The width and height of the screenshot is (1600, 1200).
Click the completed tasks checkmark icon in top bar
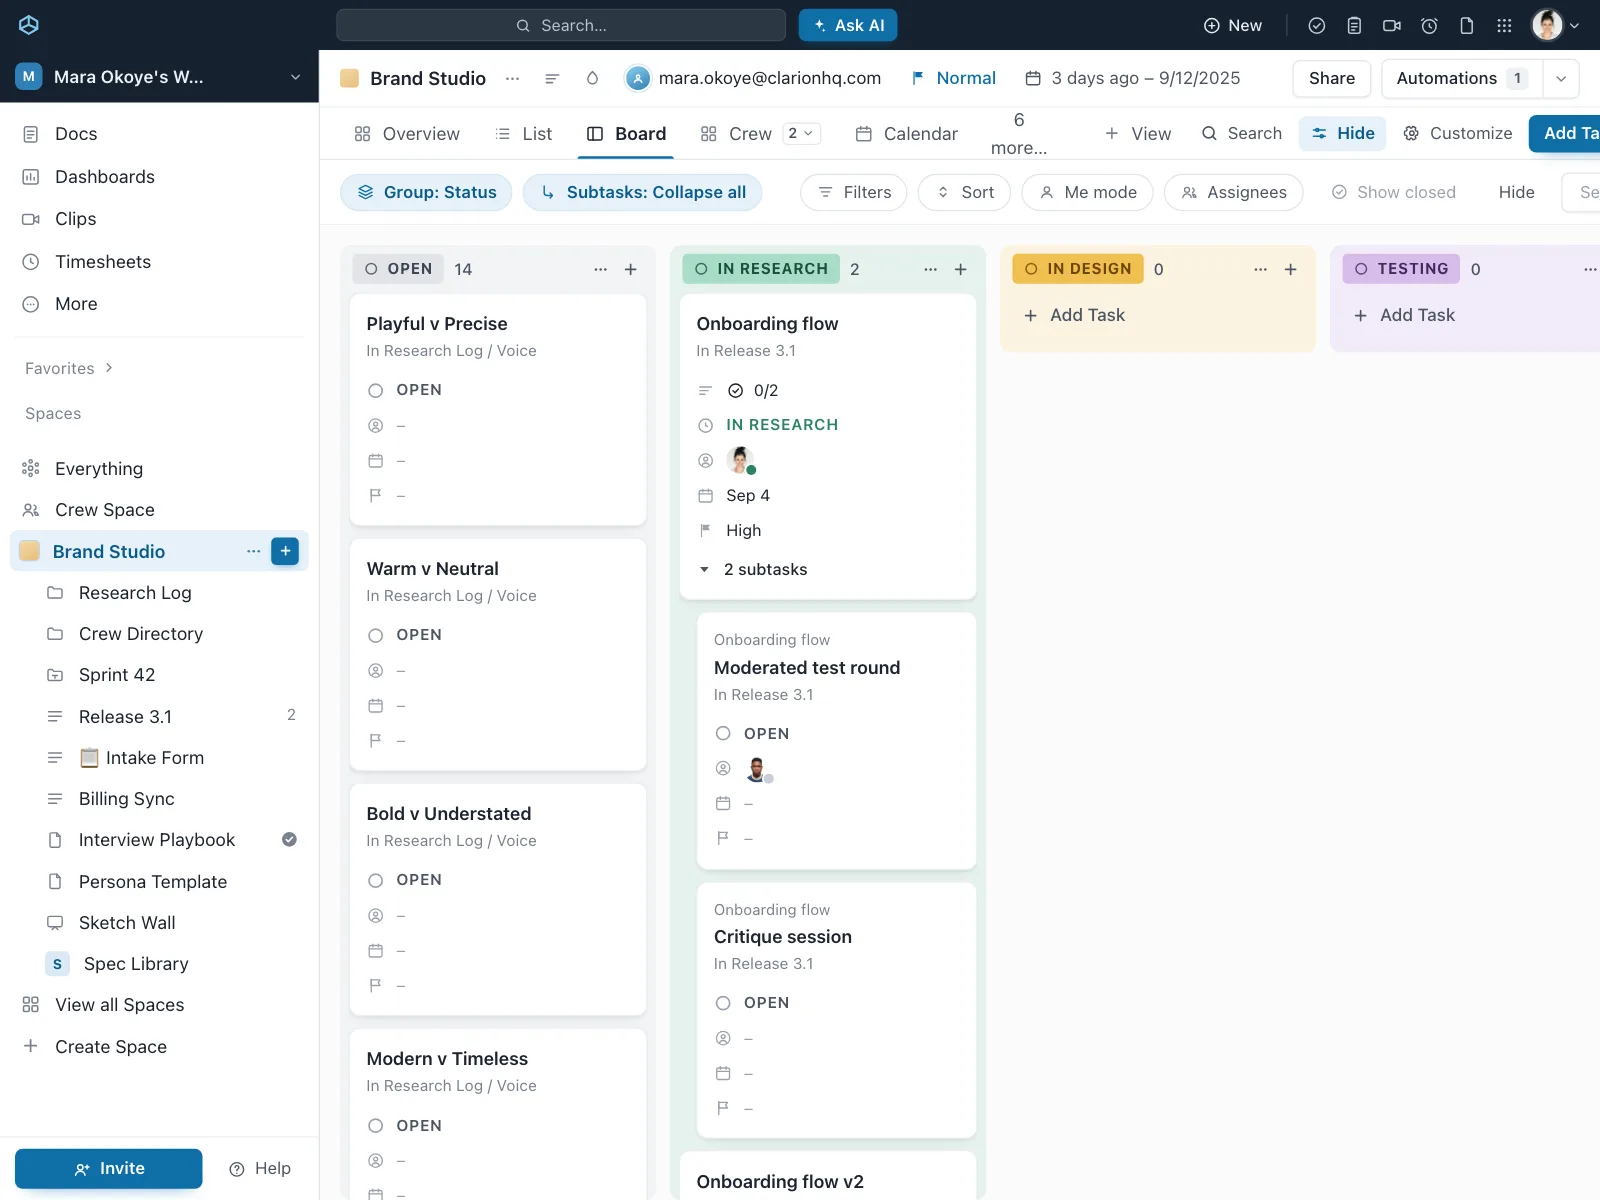[x=1317, y=26]
